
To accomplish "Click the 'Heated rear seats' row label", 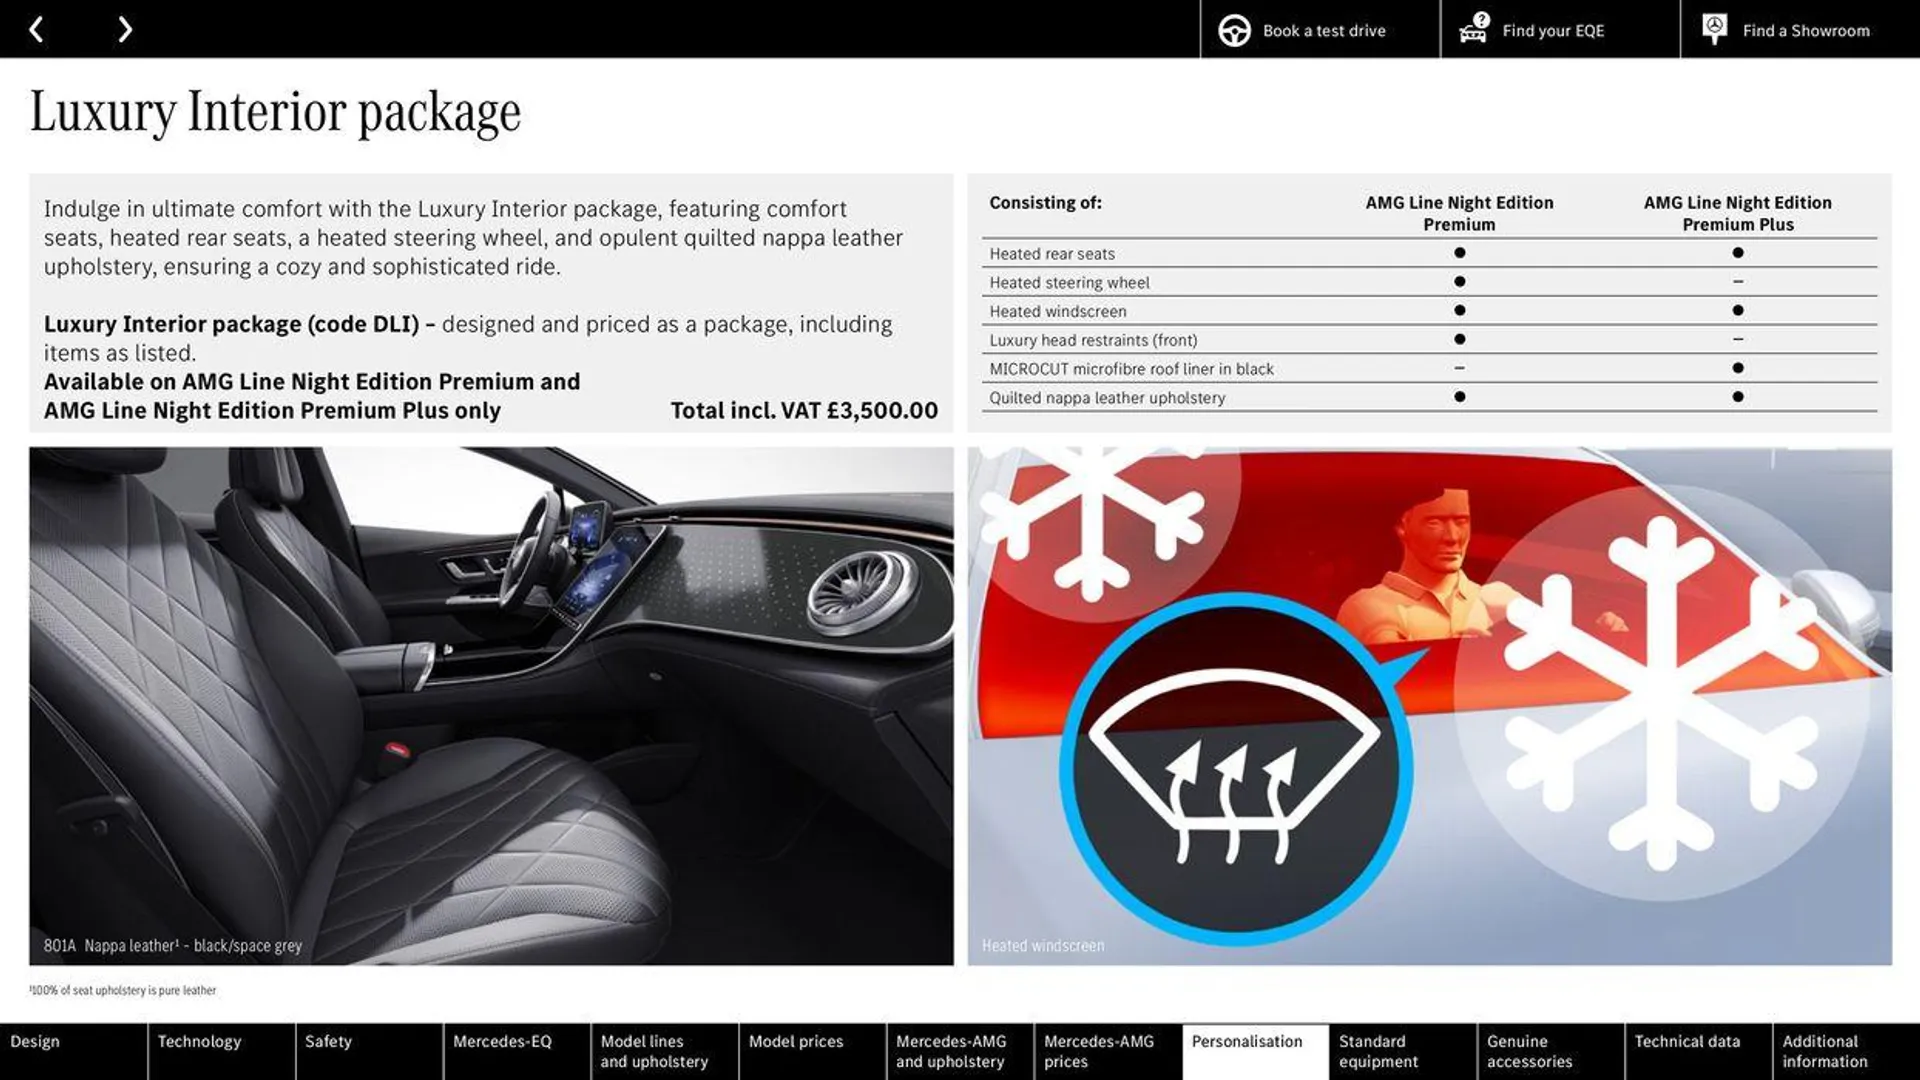I will pos(1052,254).
